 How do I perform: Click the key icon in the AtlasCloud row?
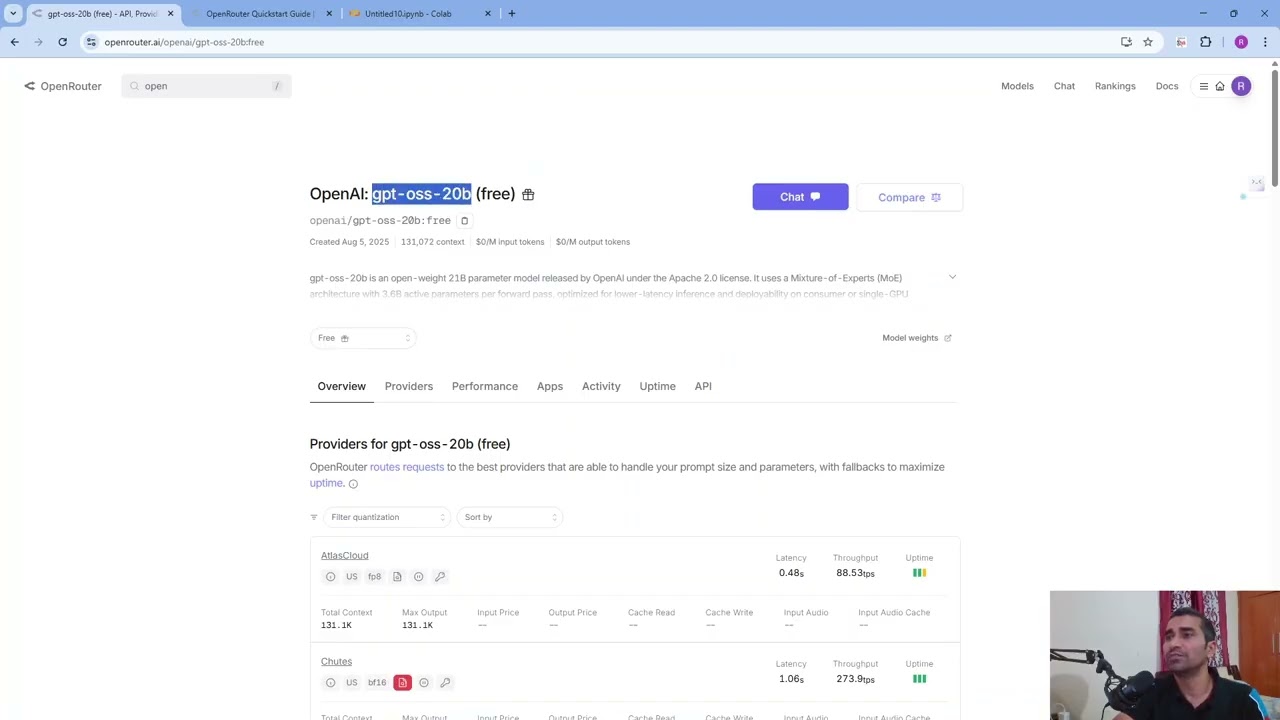[x=440, y=577]
